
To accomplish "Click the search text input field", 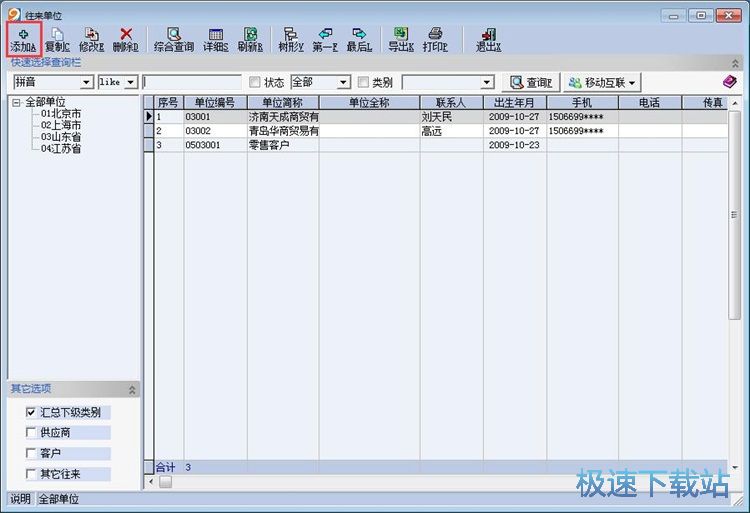I will (192, 82).
